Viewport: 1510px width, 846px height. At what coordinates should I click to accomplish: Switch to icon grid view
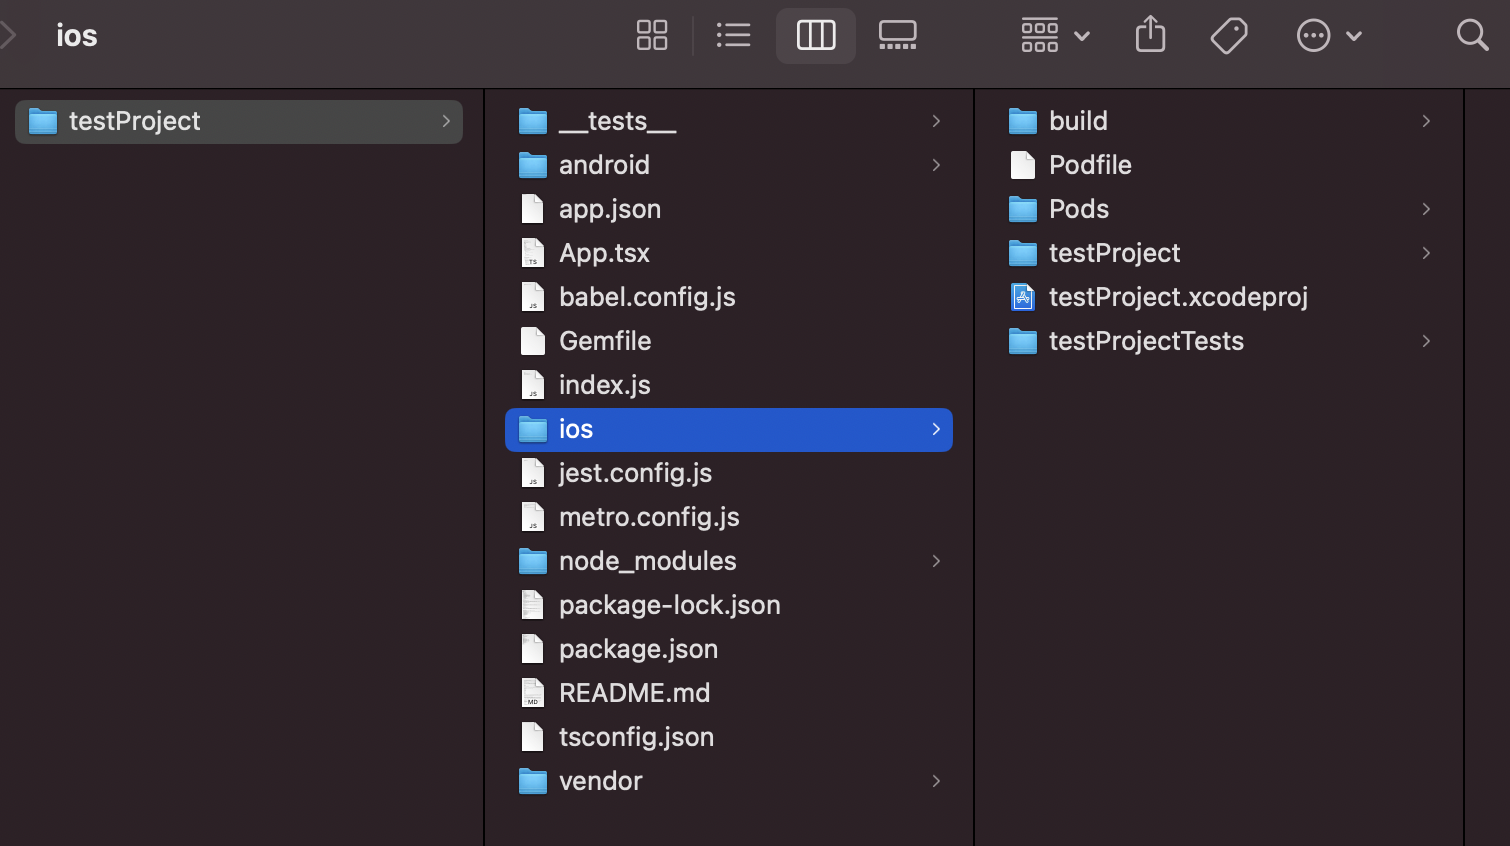coord(652,36)
